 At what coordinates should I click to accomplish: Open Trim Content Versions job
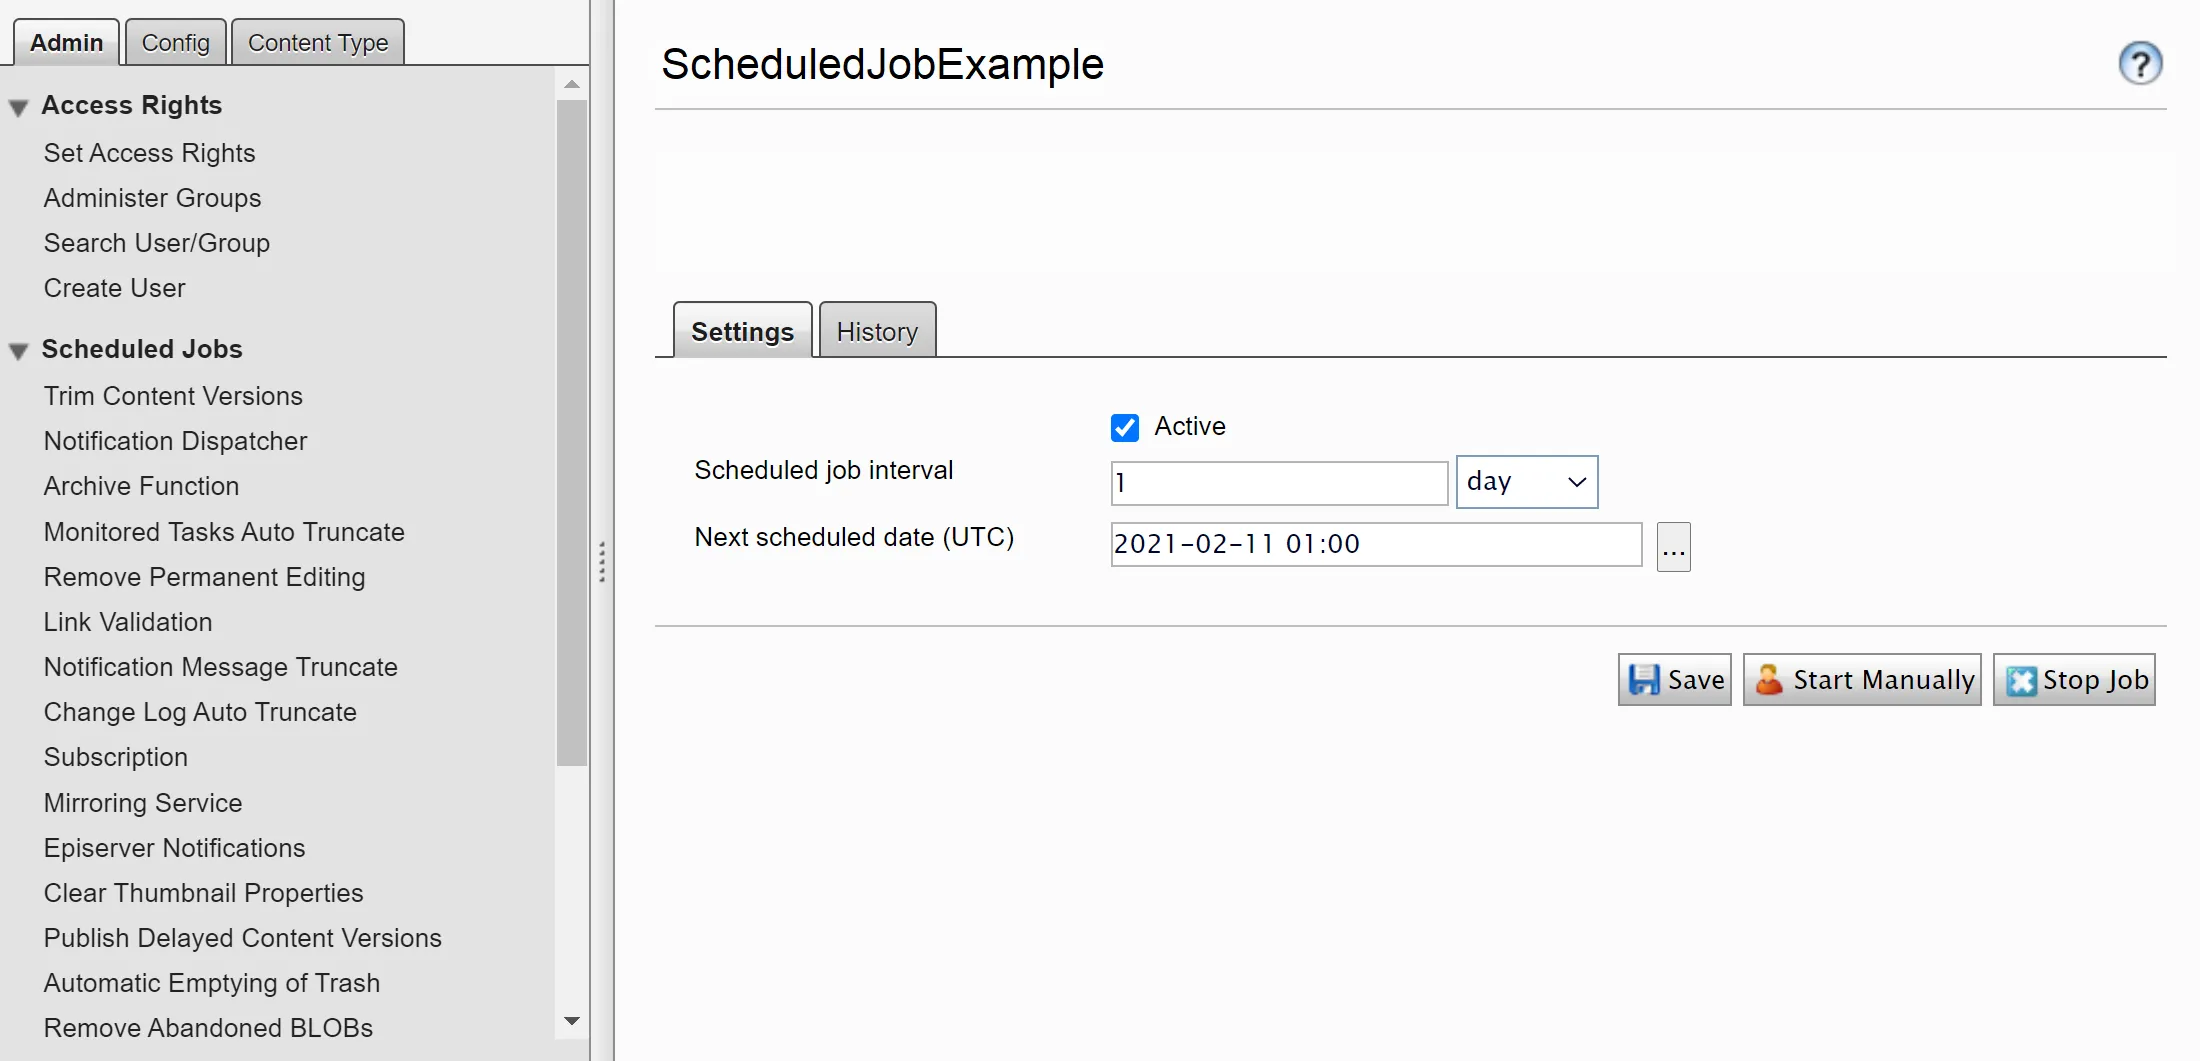173,396
